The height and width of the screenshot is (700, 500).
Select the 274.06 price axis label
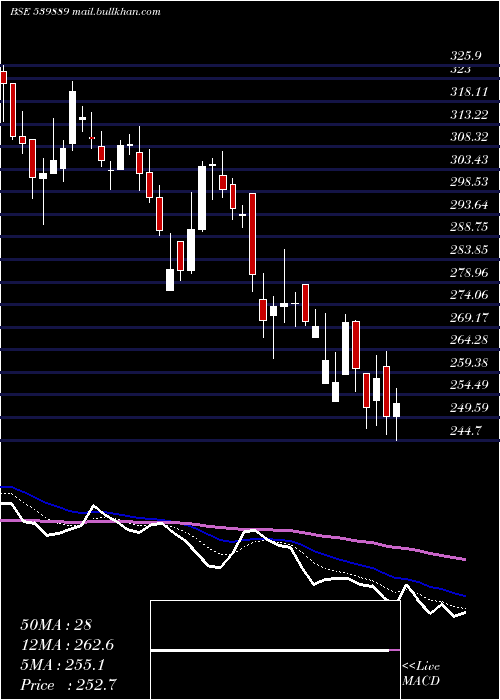coord(469,295)
